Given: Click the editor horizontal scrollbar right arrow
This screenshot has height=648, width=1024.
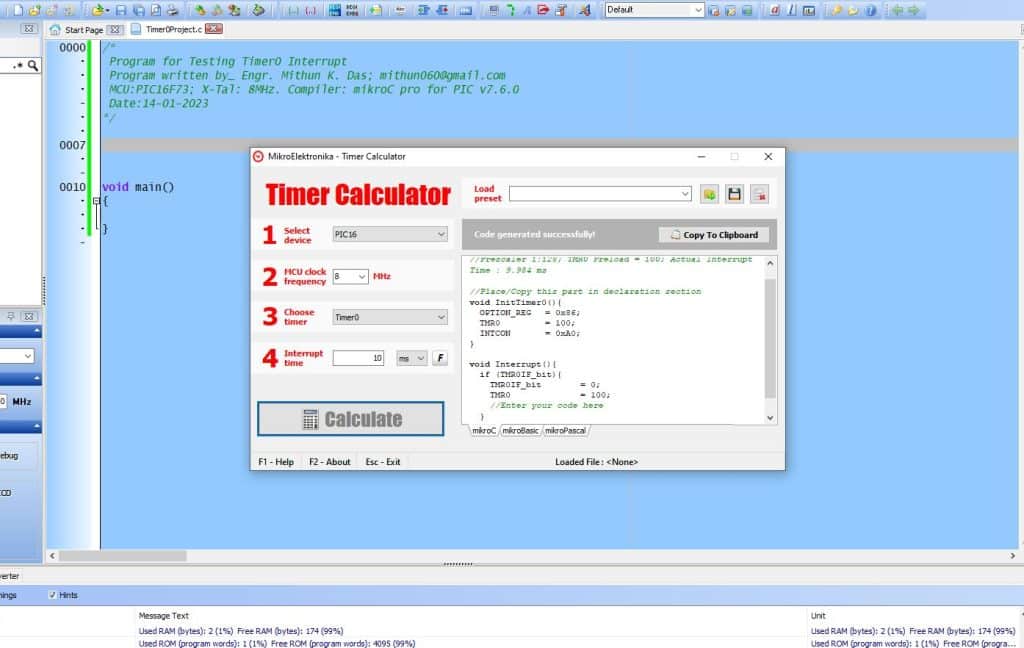Looking at the screenshot, I should (x=1012, y=556).
